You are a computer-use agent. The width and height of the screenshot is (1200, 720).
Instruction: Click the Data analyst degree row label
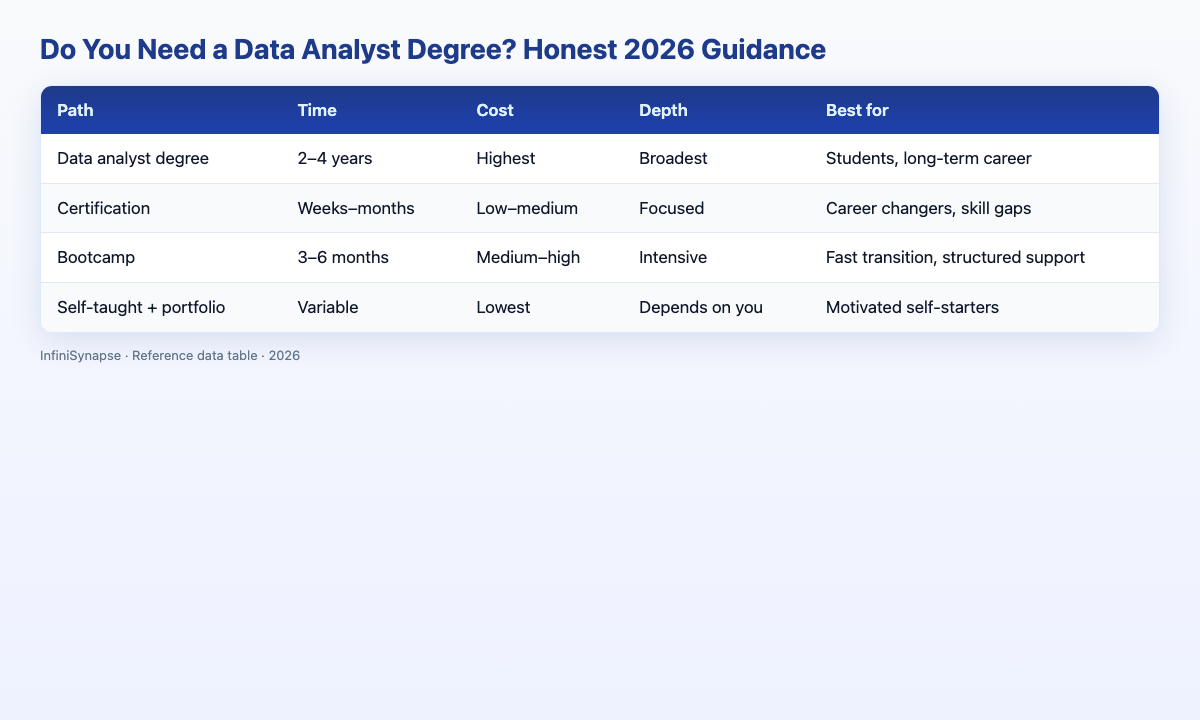(x=133, y=159)
